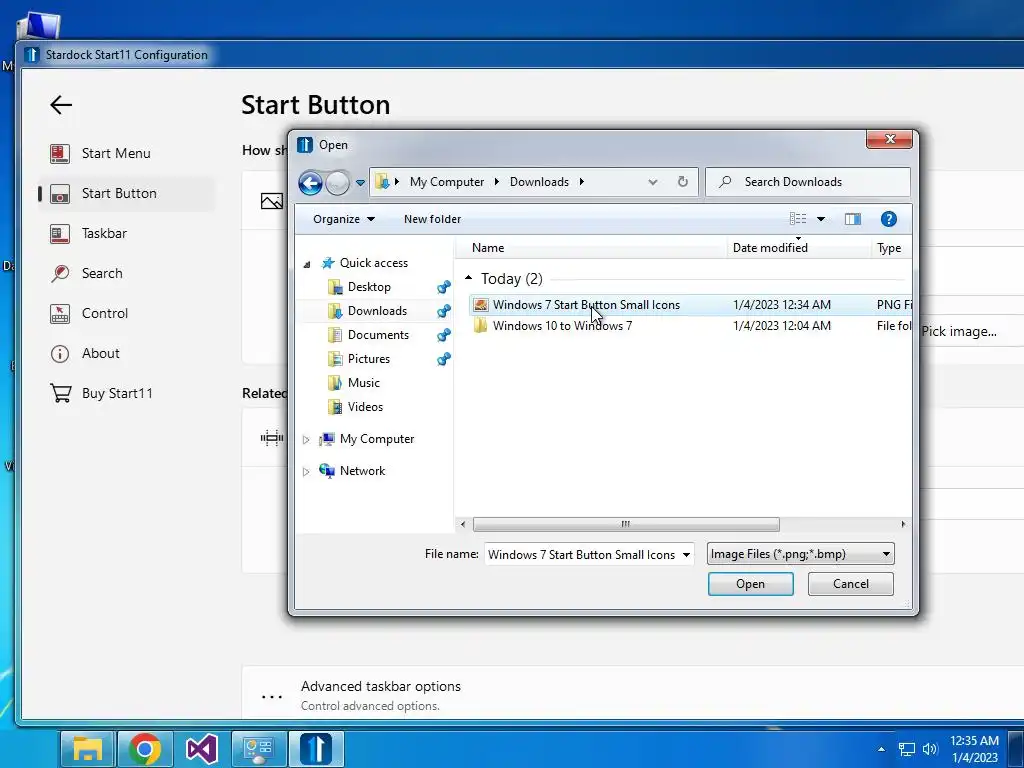
Task: Click the Open button in dialog
Action: [750, 584]
